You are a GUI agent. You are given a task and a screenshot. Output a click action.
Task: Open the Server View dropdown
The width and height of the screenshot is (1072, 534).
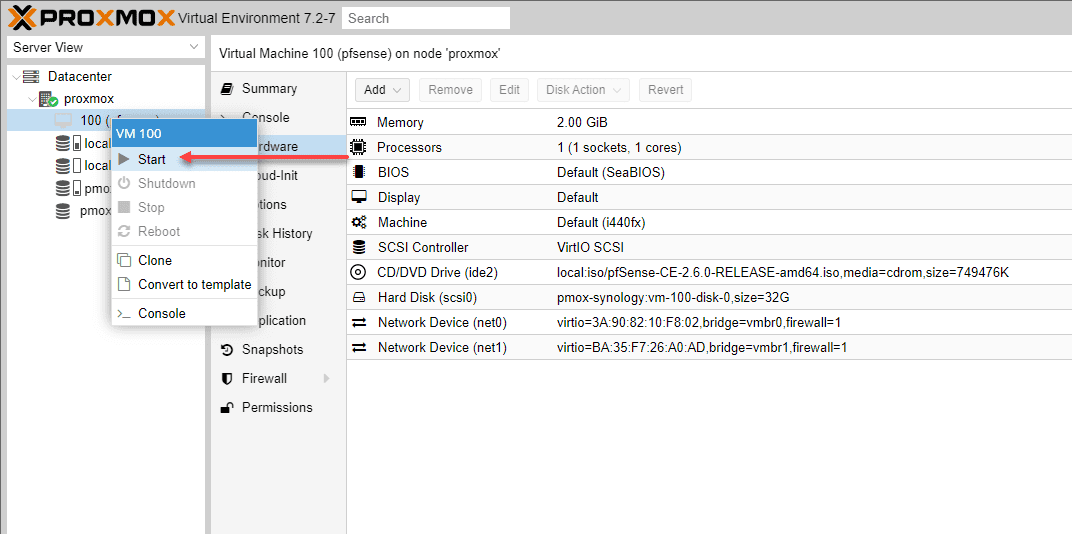105,47
